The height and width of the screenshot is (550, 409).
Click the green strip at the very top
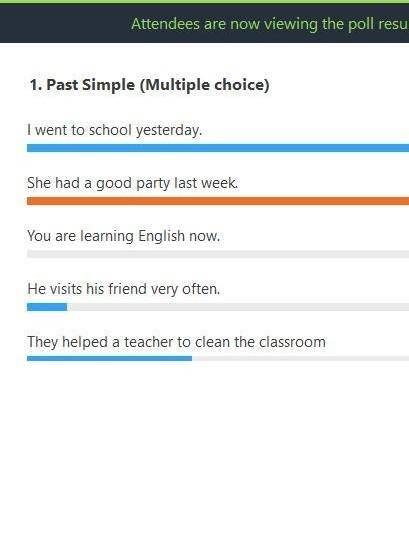click(204, 2)
